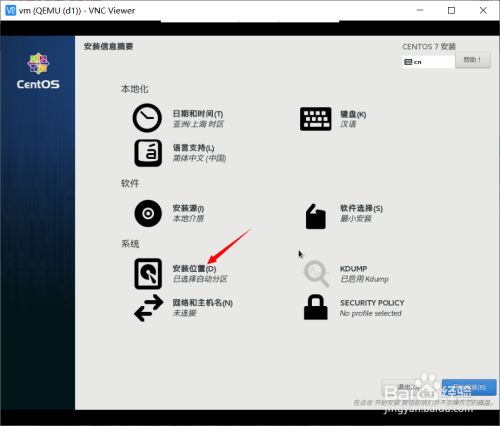The width and height of the screenshot is (500, 426).
Task: Click the 简体中文 (中国) status text
Action: (x=199, y=158)
